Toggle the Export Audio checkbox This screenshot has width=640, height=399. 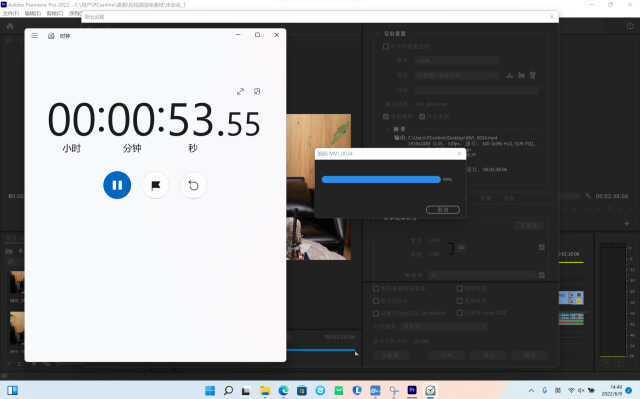422,117
